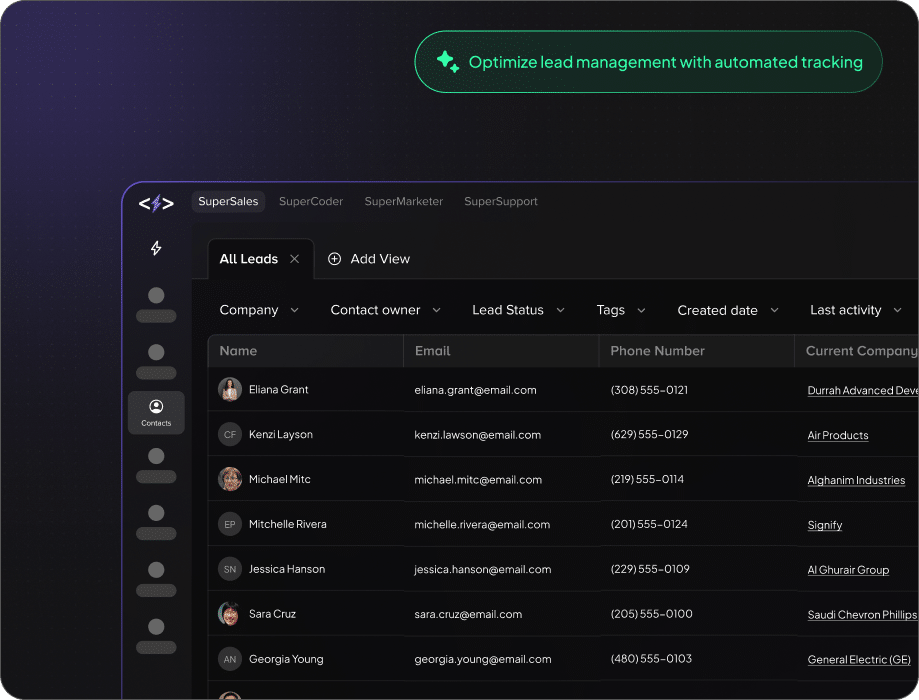919x700 pixels.
Task: Click the sparkle icon in the green banner
Action: coord(448,62)
